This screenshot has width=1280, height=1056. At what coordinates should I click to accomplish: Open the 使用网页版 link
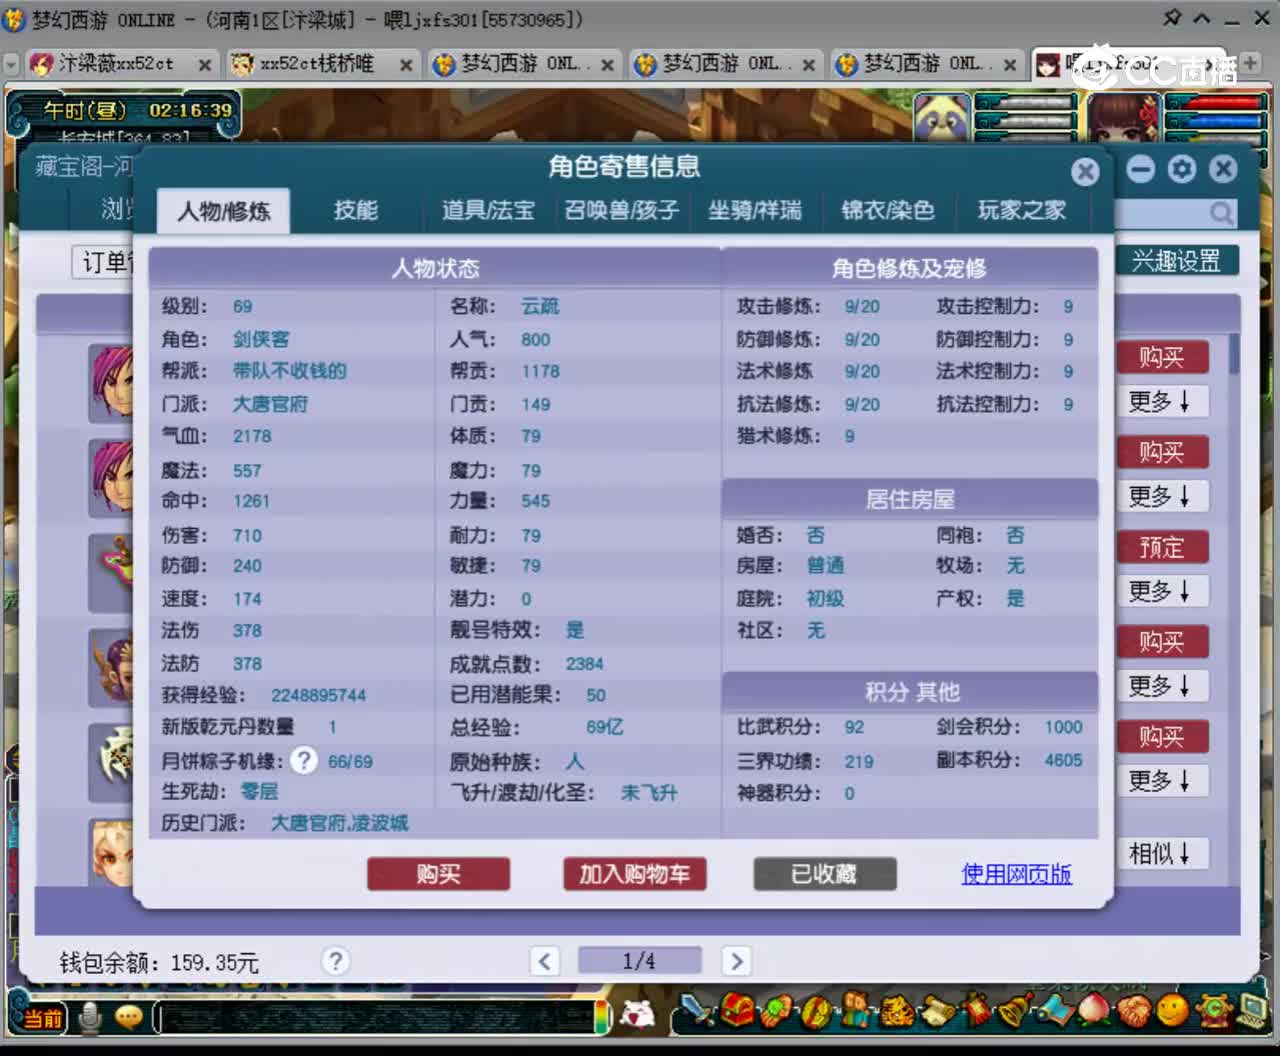click(1016, 874)
